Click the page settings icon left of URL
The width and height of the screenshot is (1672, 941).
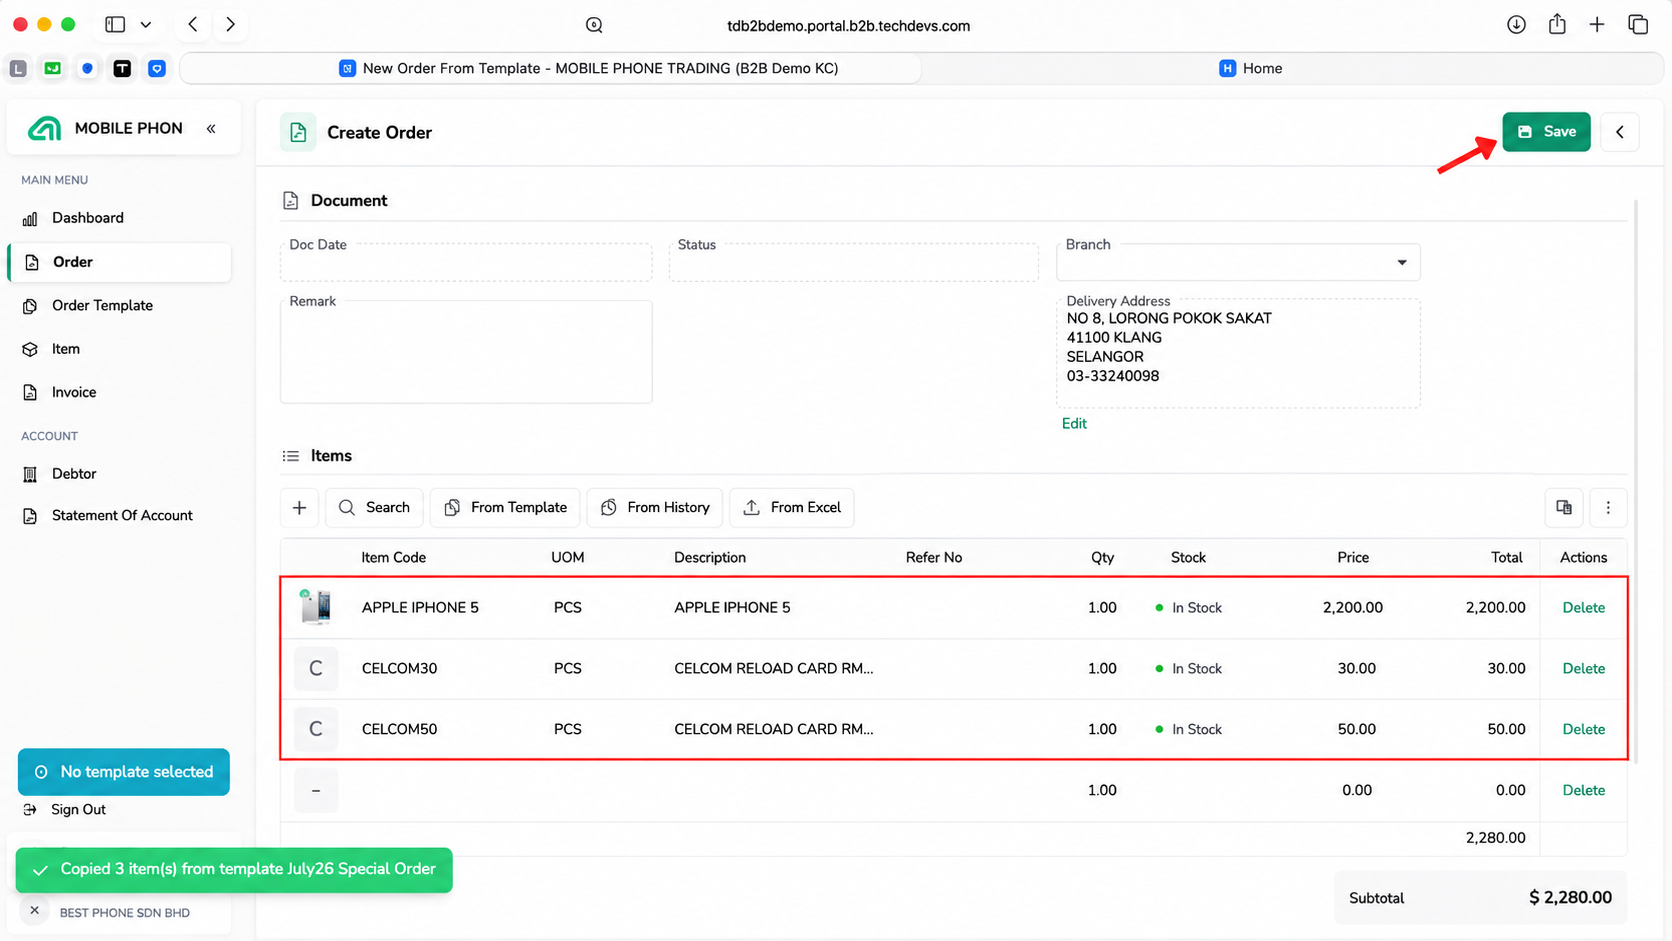pyautogui.click(x=594, y=26)
